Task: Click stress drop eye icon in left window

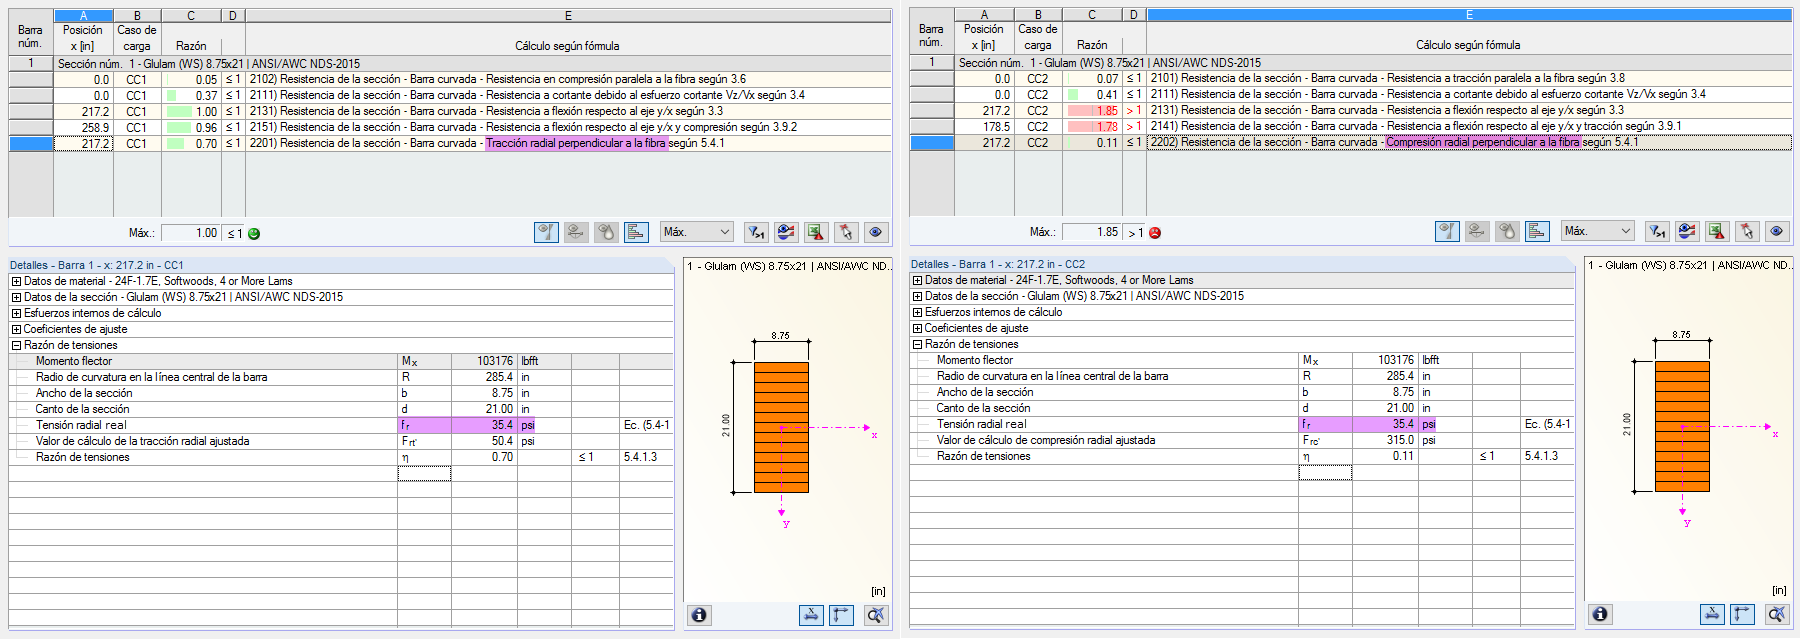Action: click(606, 232)
